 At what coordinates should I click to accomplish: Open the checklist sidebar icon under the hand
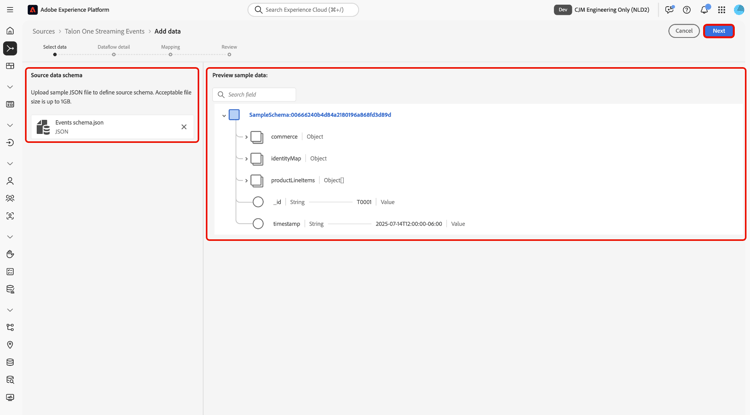(10, 272)
